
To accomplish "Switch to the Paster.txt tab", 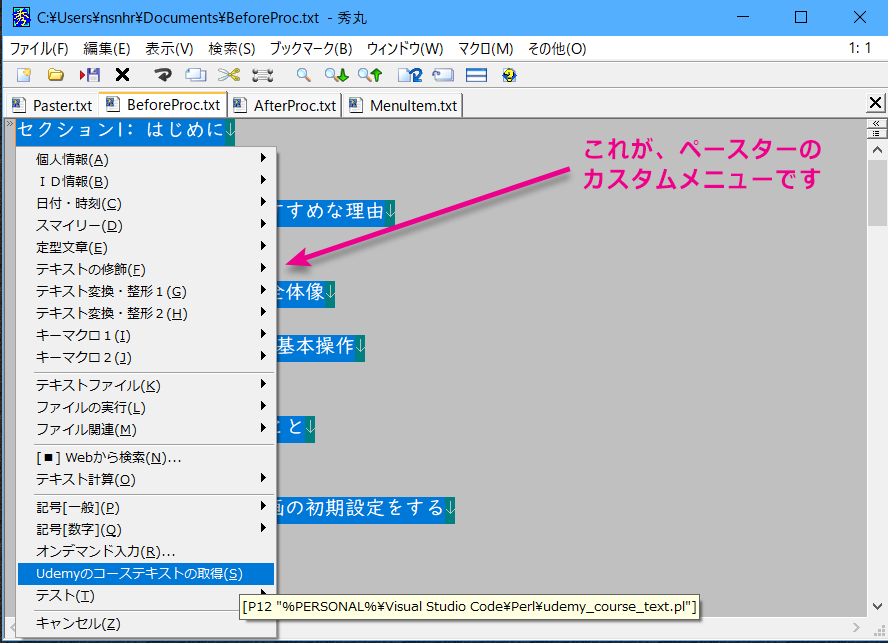I will [x=52, y=105].
